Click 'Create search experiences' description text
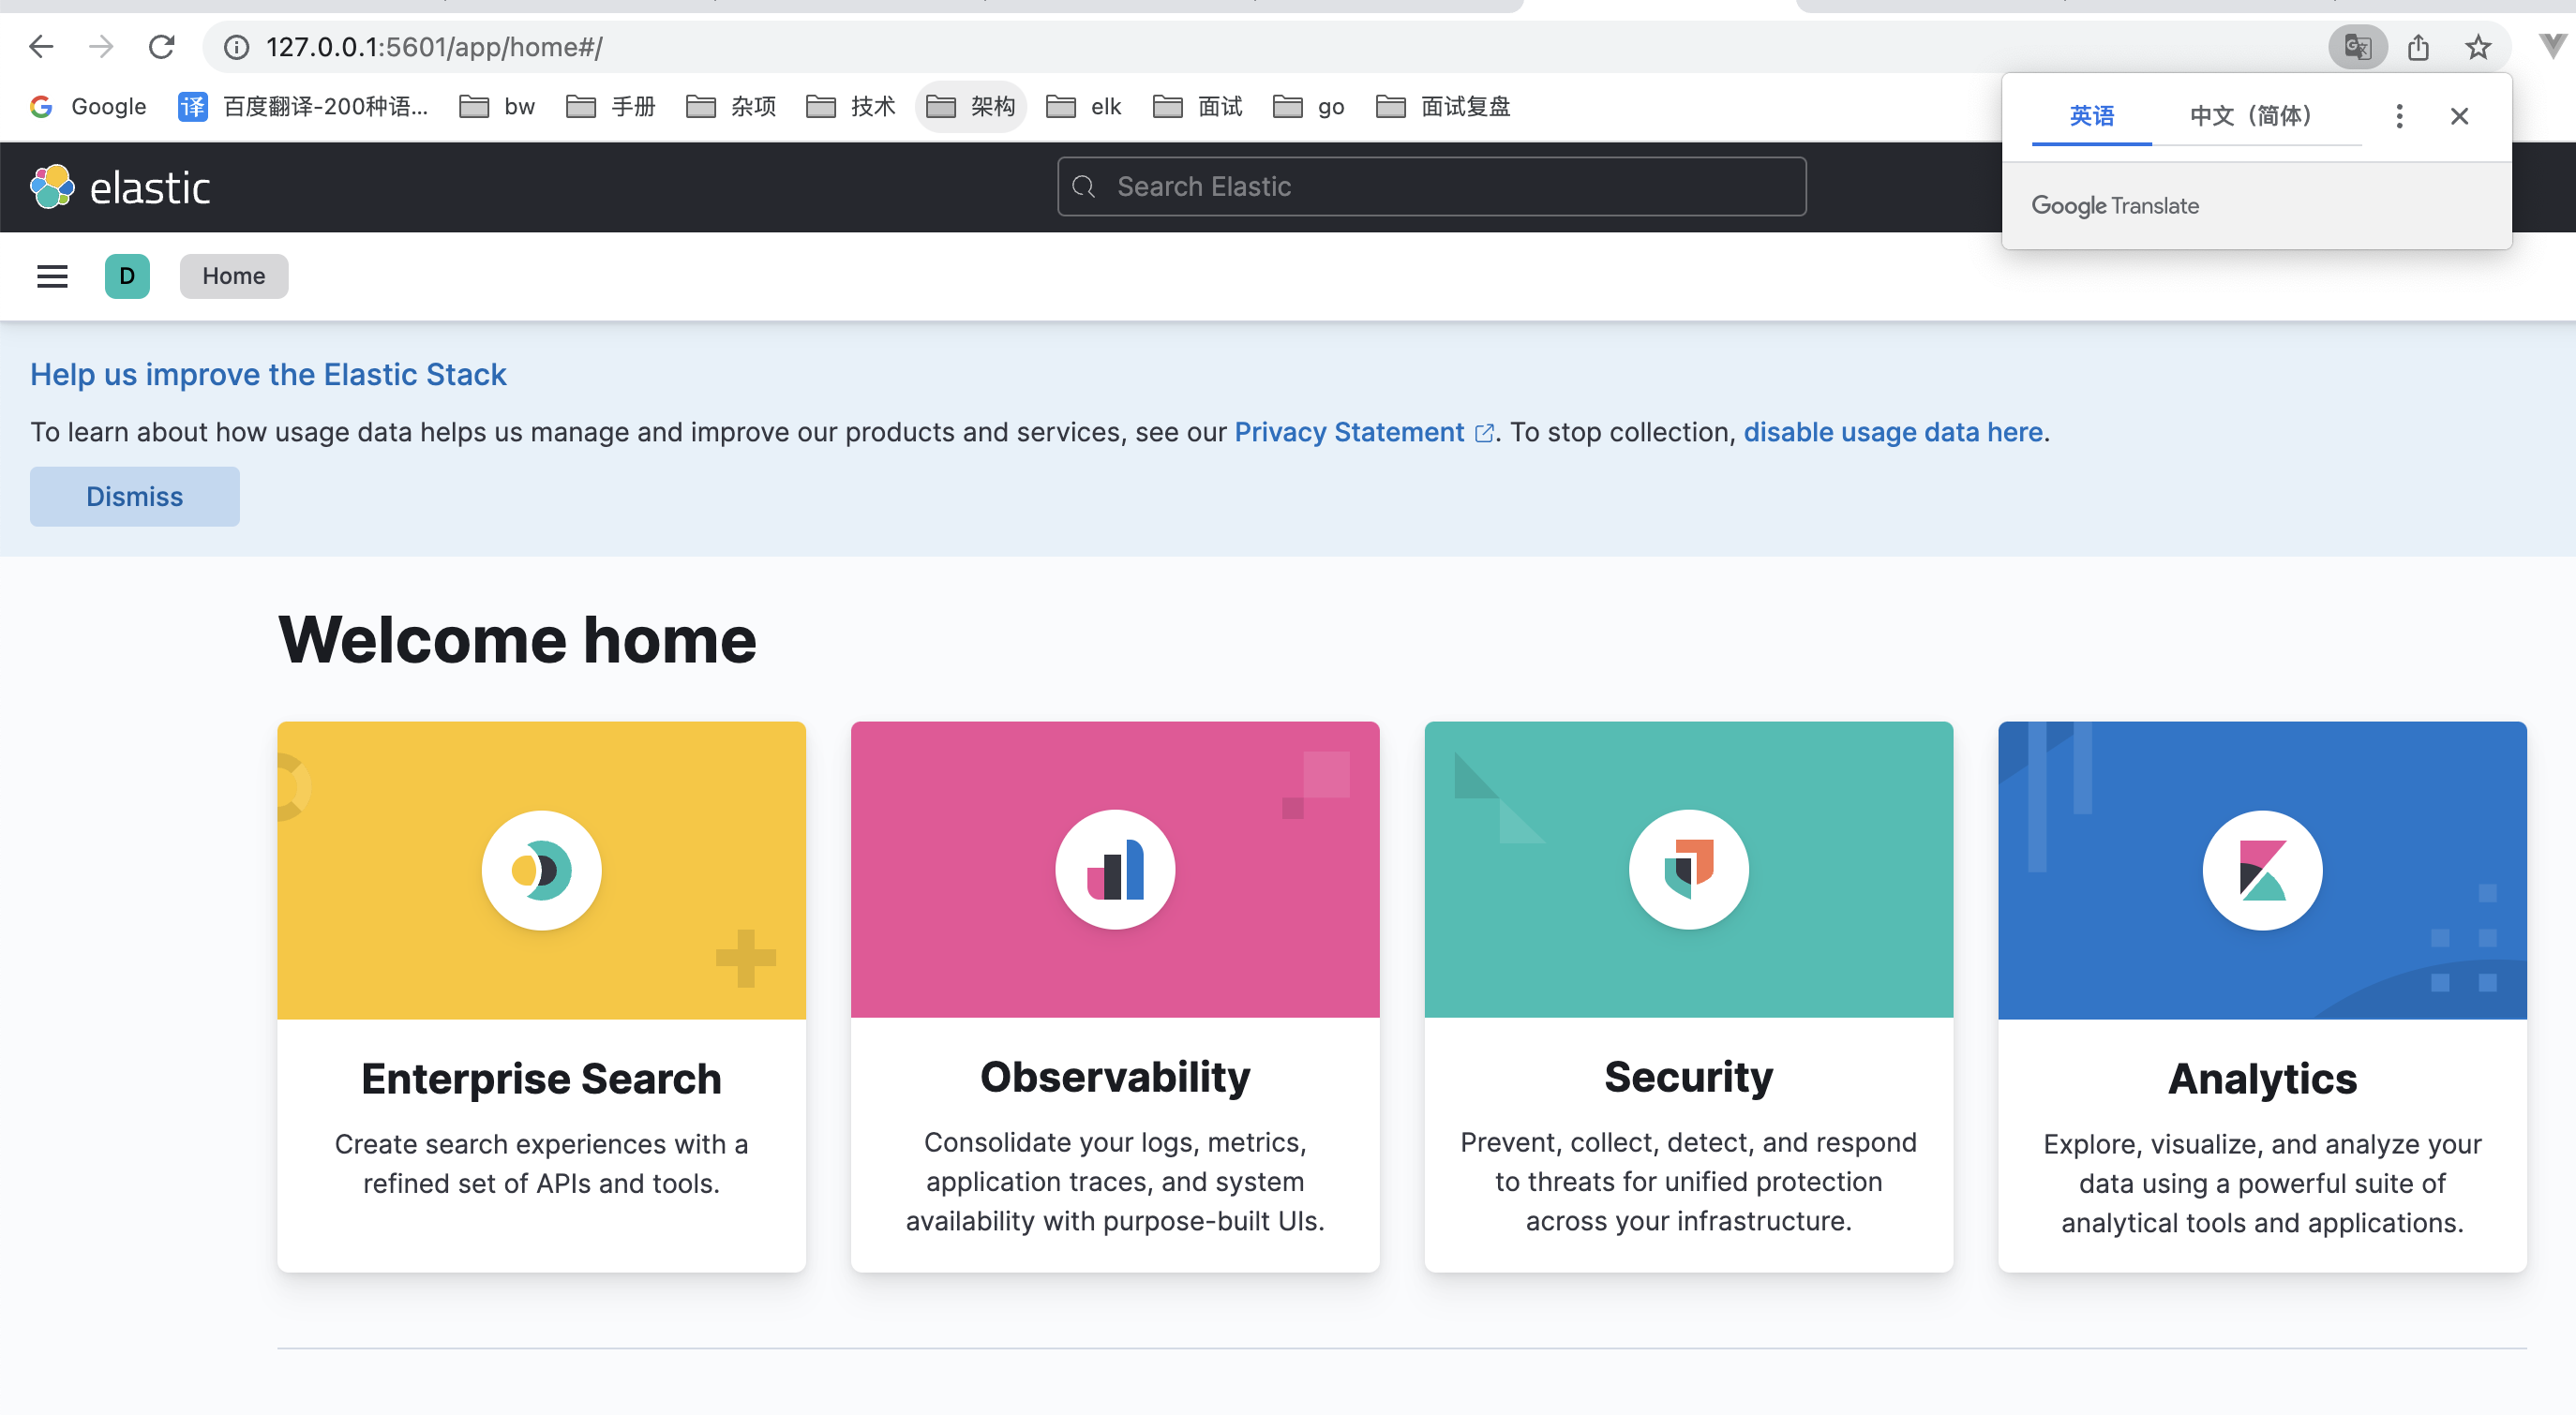This screenshot has width=2576, height=1415. click(x=541, y=1164)
